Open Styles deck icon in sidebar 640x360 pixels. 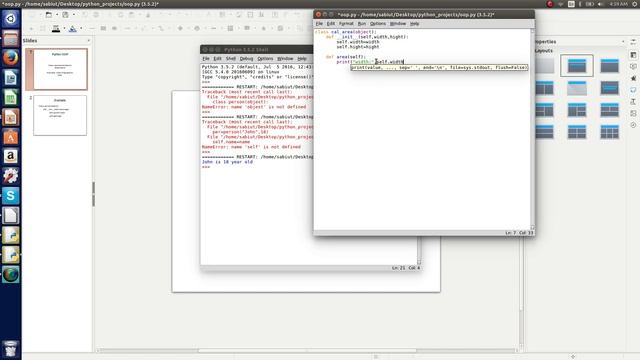pyautogui.click(x=633, y=102)
